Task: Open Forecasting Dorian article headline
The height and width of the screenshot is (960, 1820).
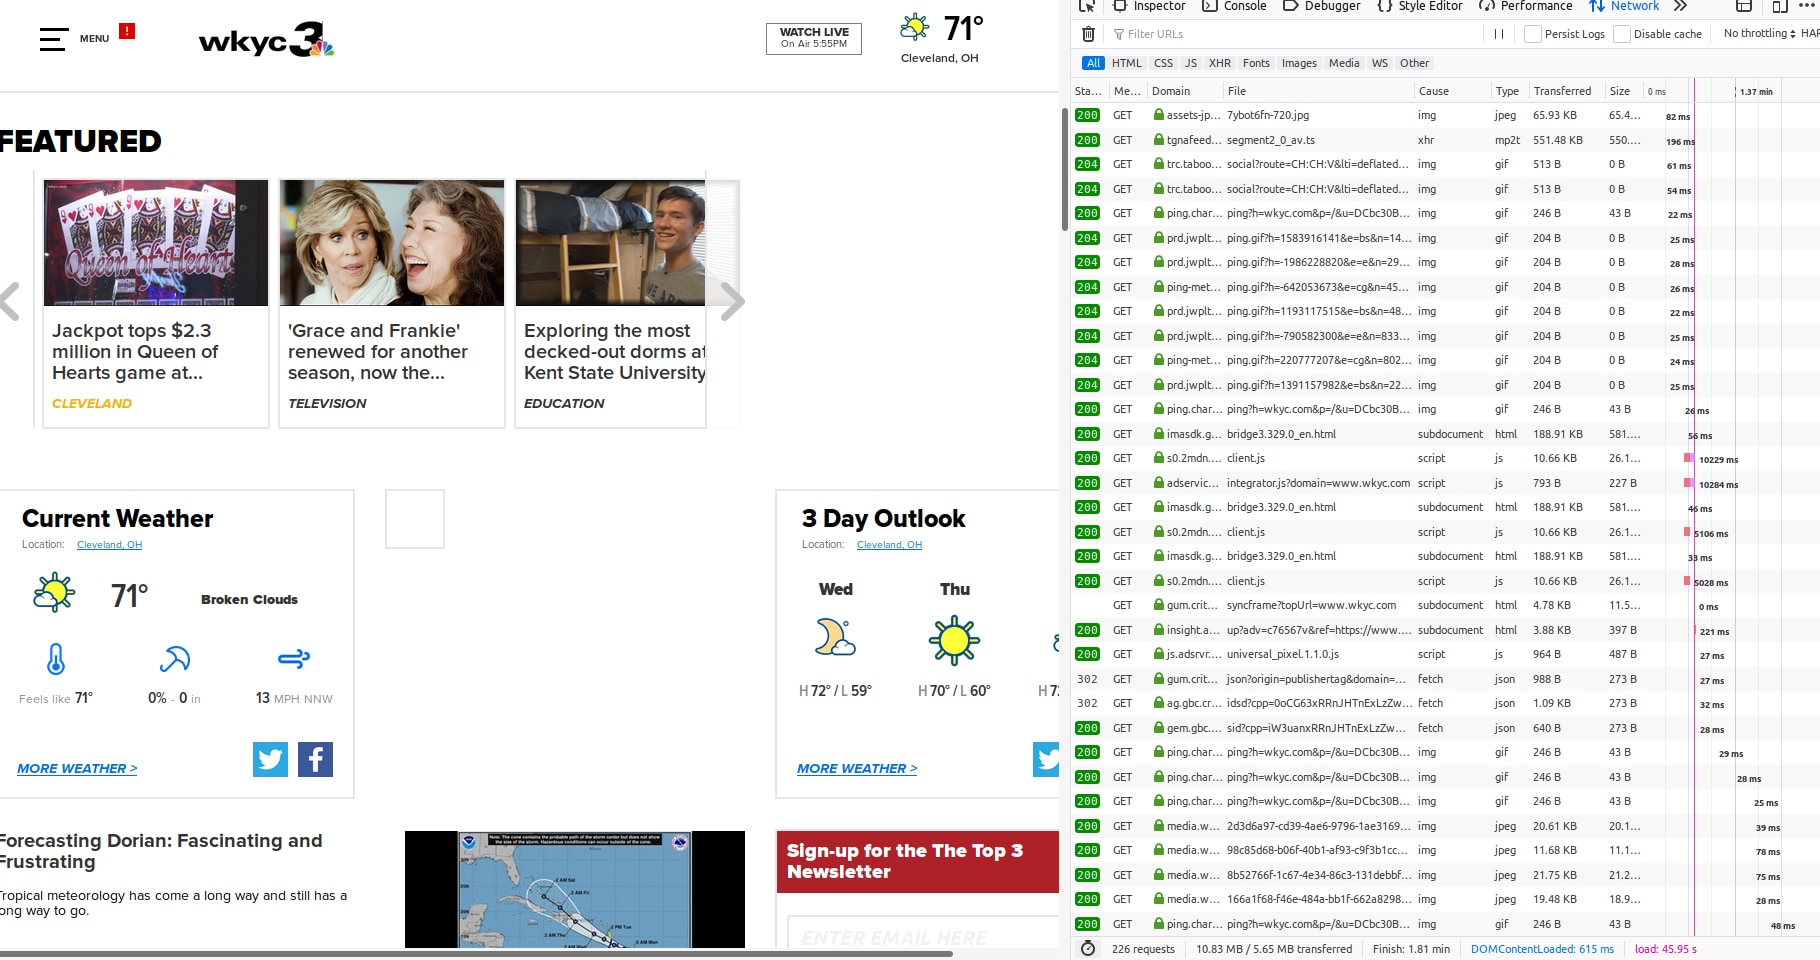Action: click(x=160, y=851)
